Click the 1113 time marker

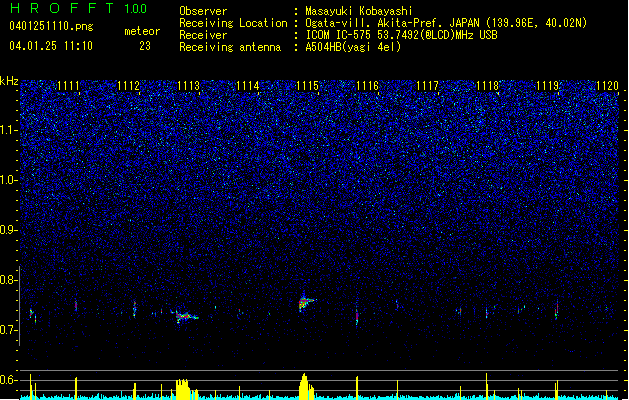pyautogui.click(x=188, y=86)
